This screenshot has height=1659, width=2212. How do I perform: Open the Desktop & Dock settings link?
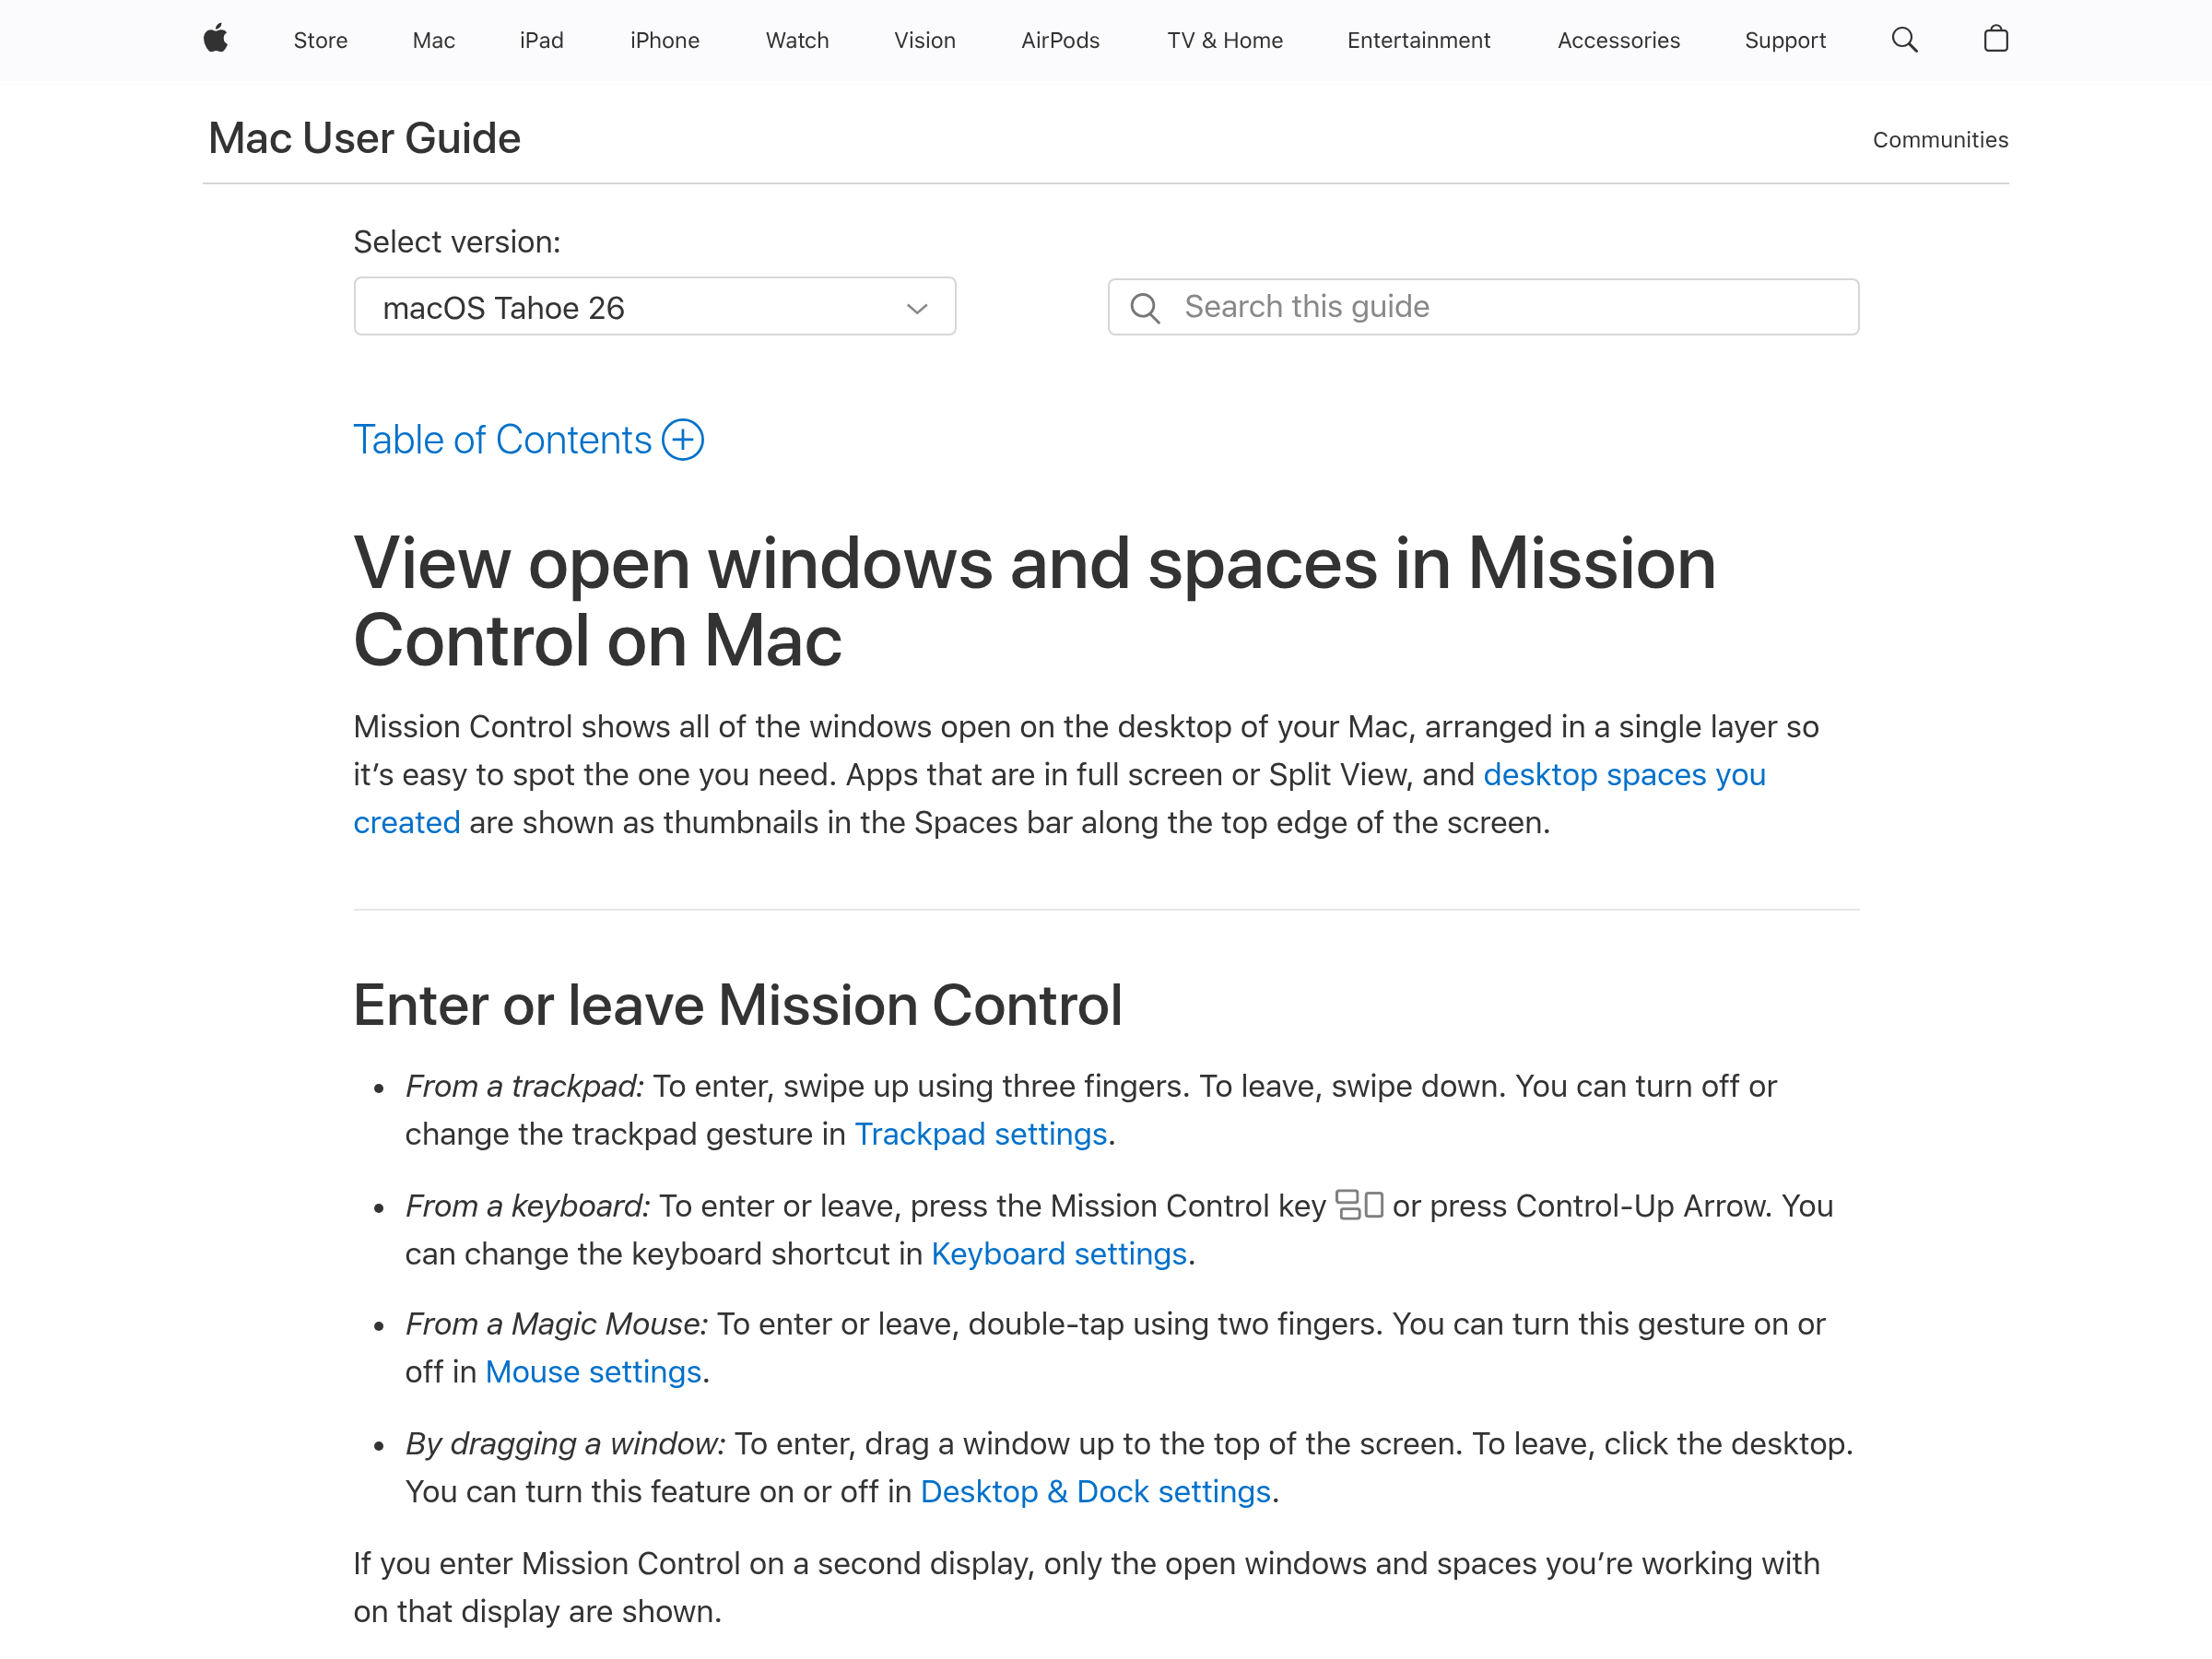(x=1095, y=1491)
